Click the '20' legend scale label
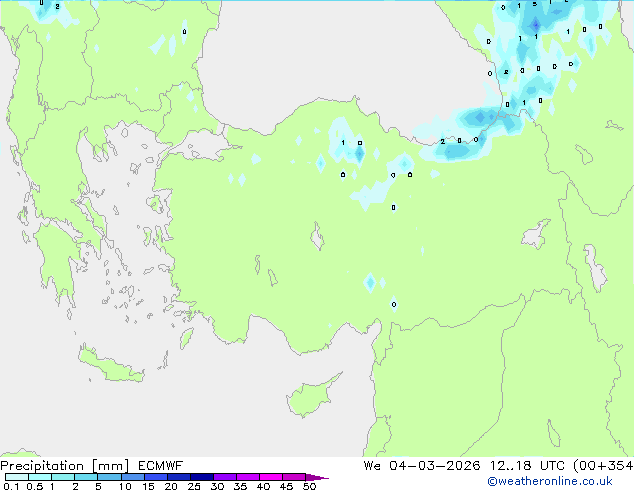 pos(171,486)
